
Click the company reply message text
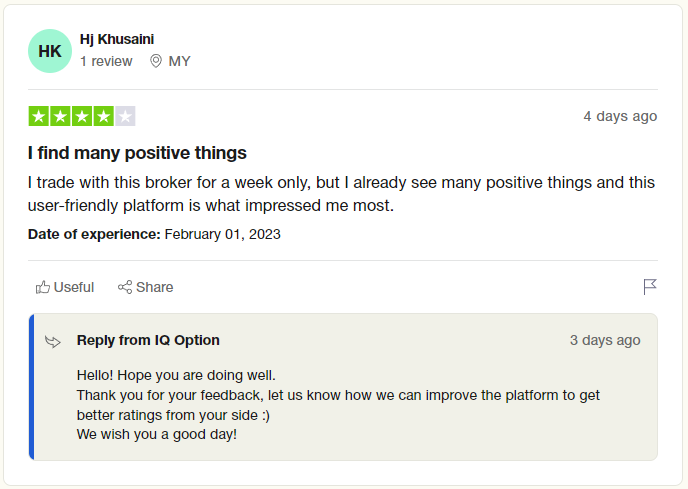click(338, 405)
